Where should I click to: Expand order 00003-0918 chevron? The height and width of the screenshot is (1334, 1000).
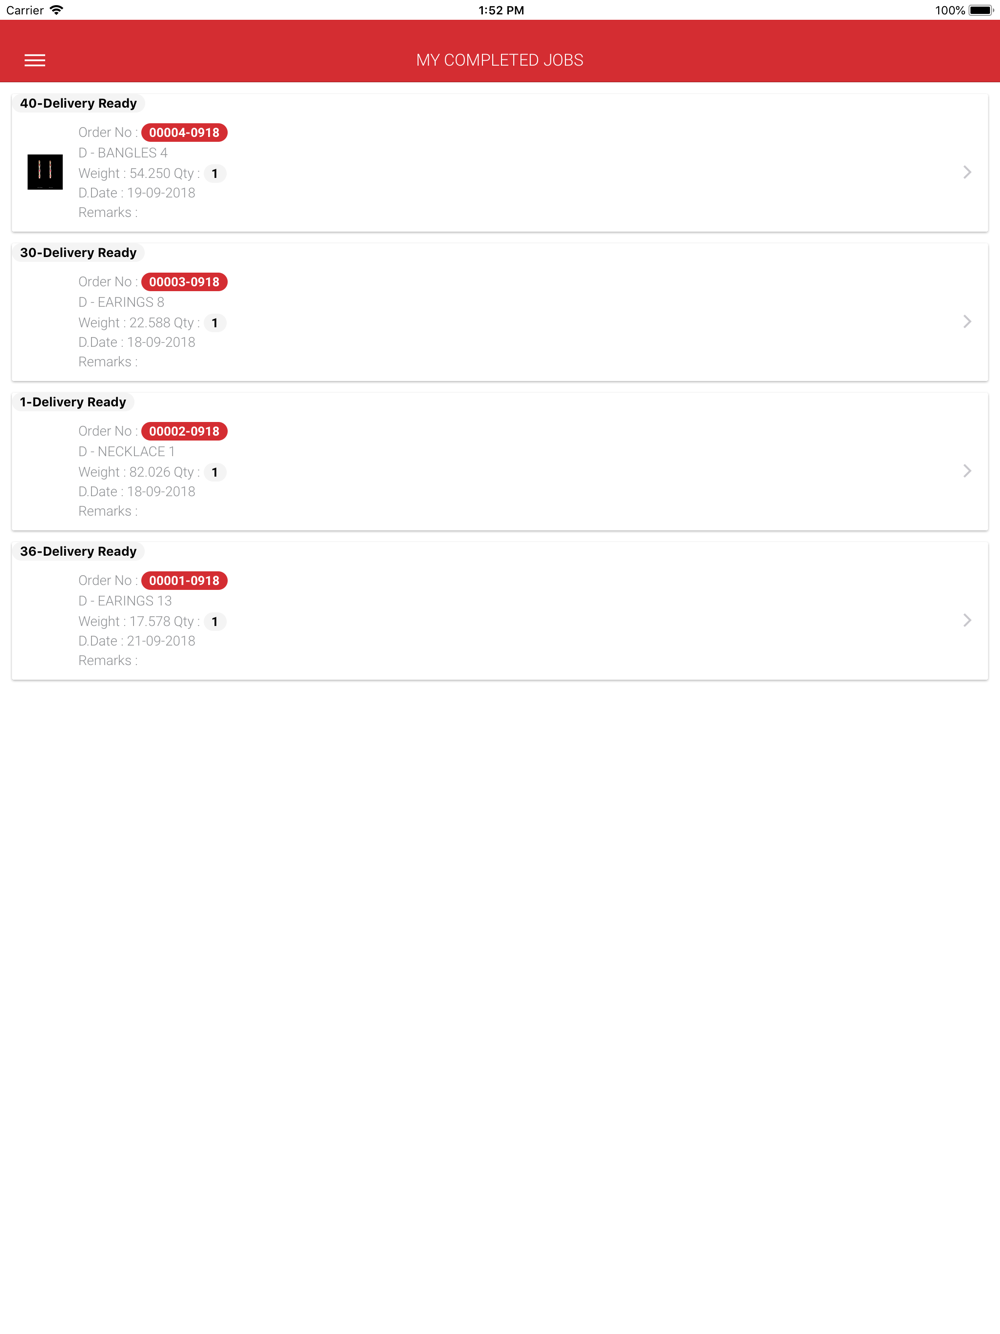967,322
